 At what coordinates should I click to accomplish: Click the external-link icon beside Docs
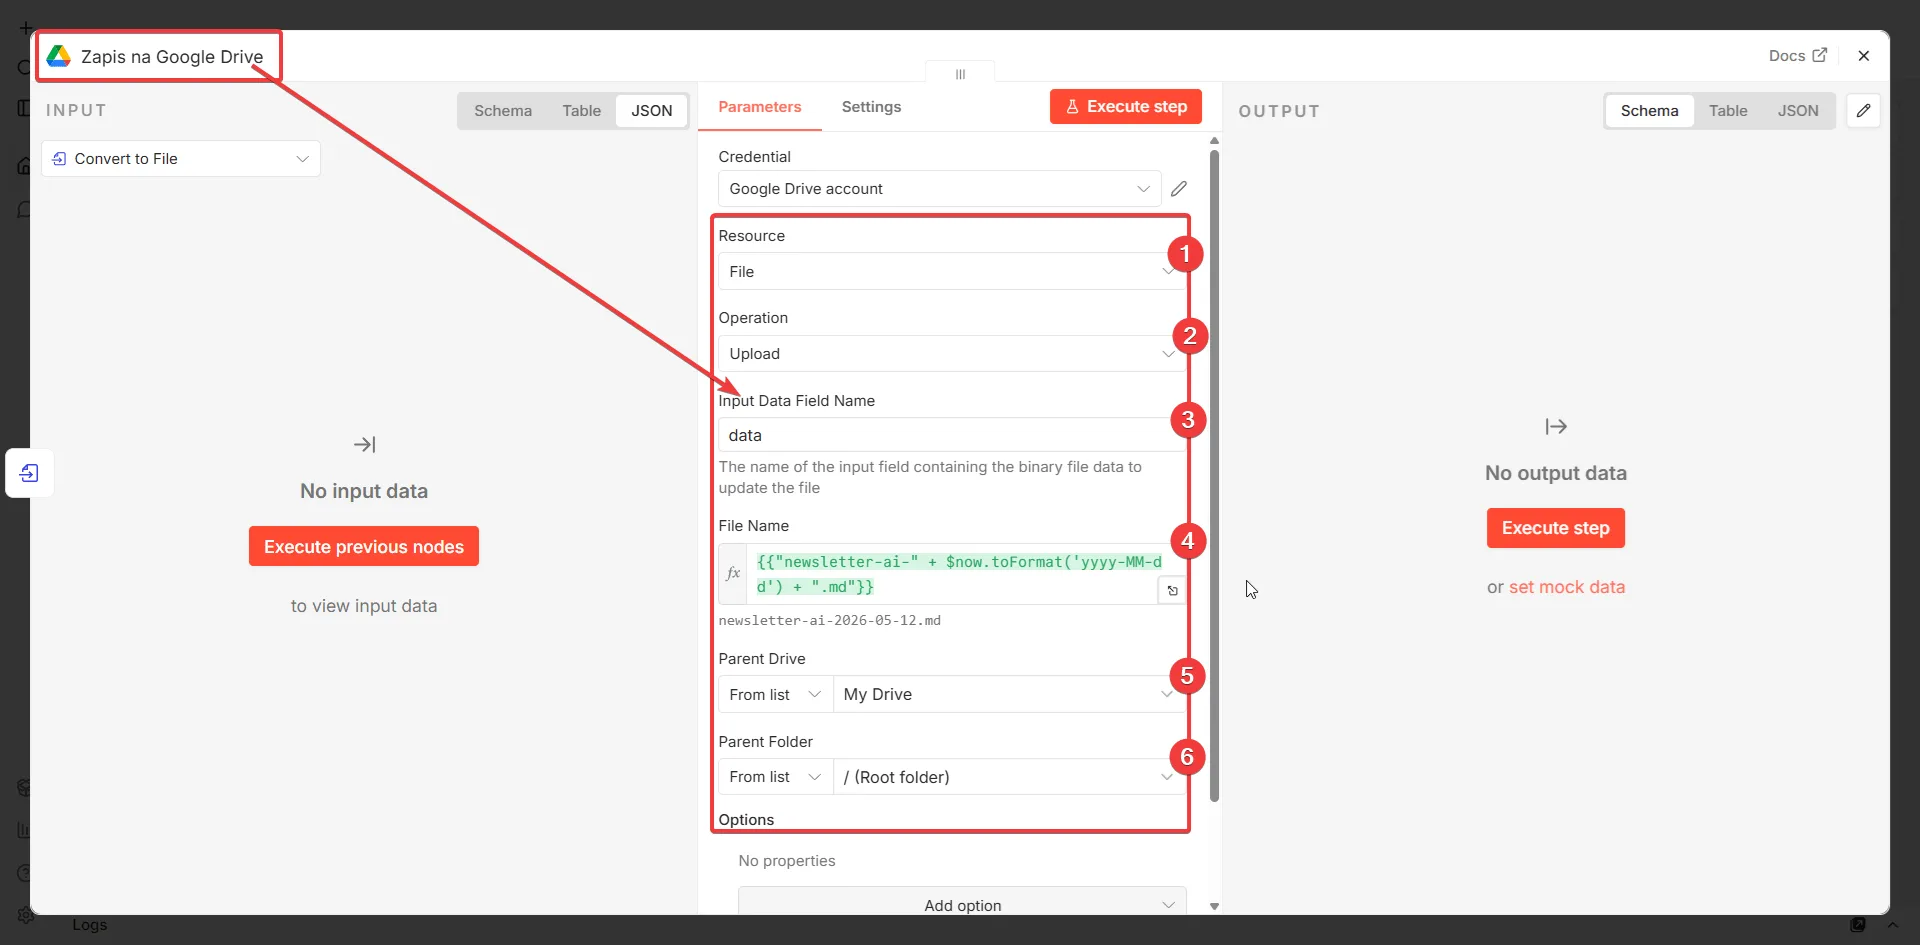[1819, 55]
